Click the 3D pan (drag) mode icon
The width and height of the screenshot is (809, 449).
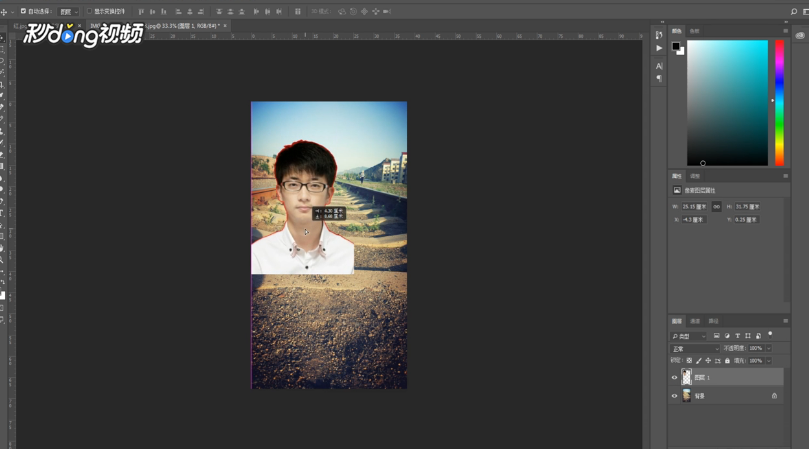[x=364, y=11]
